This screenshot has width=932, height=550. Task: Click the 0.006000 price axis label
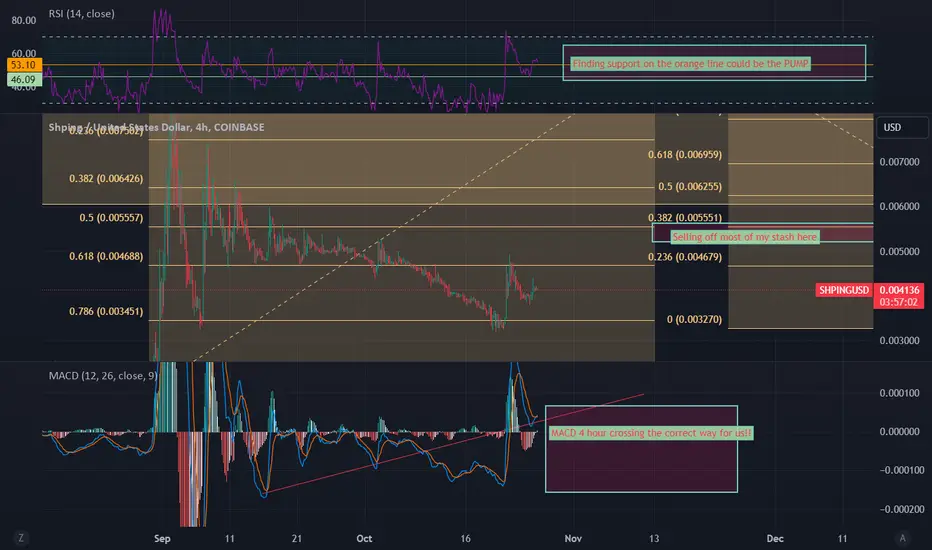[899, 206]
